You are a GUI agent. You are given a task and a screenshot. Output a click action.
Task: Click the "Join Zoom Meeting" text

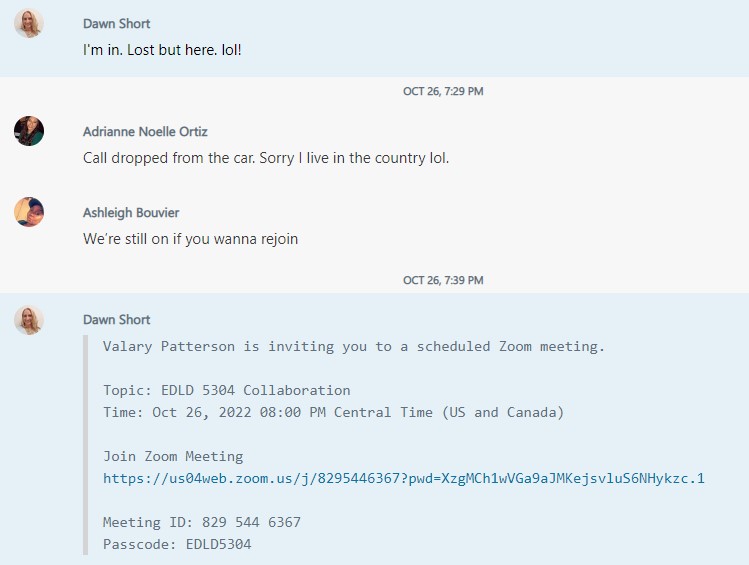[172, 456]
